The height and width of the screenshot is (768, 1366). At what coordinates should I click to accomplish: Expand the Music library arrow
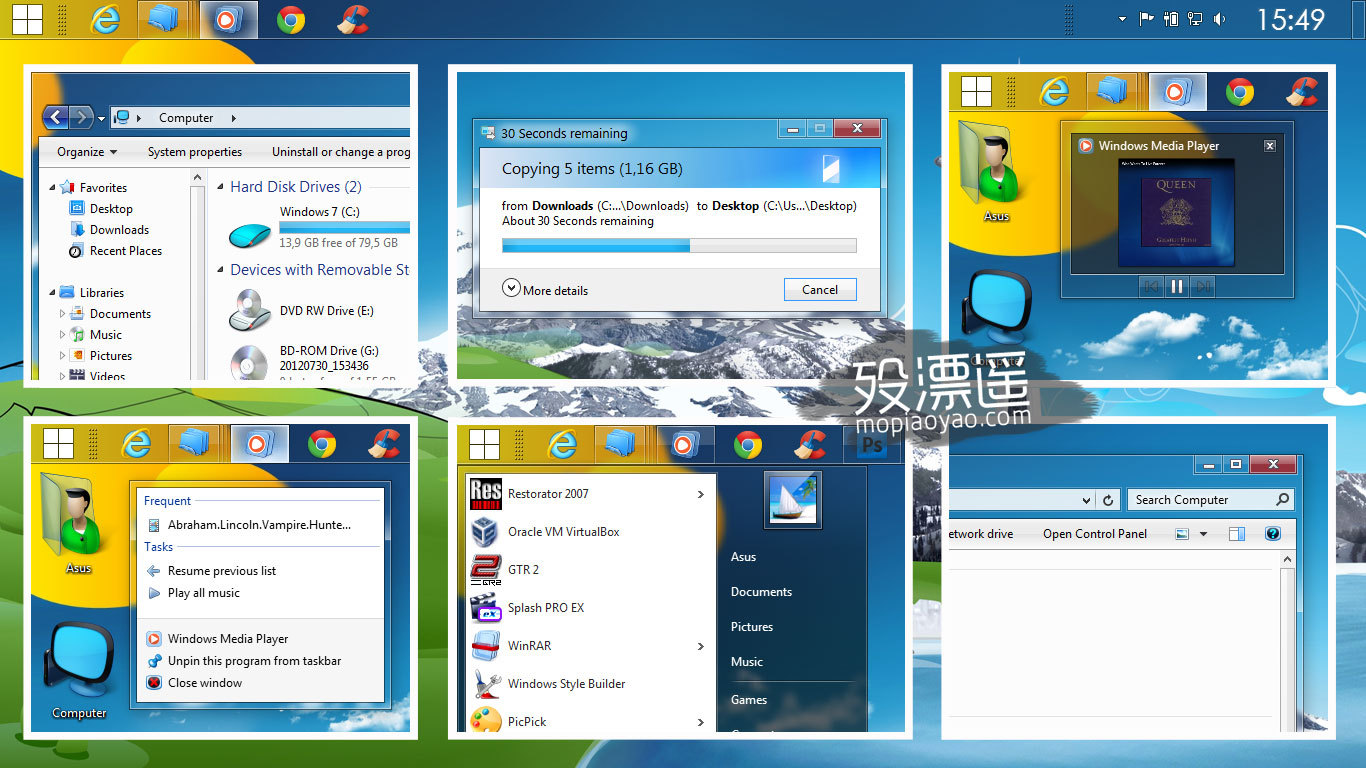click(x=63, y=335)
